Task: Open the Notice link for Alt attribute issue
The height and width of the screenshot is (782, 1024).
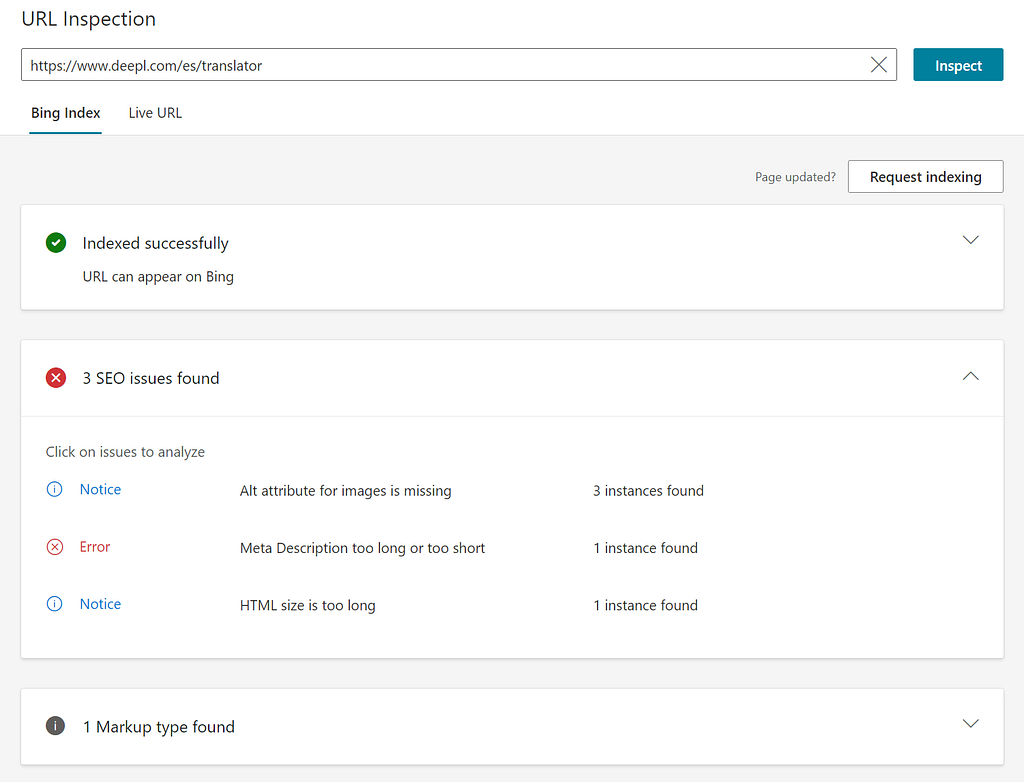Action: (x=100, y=489)
